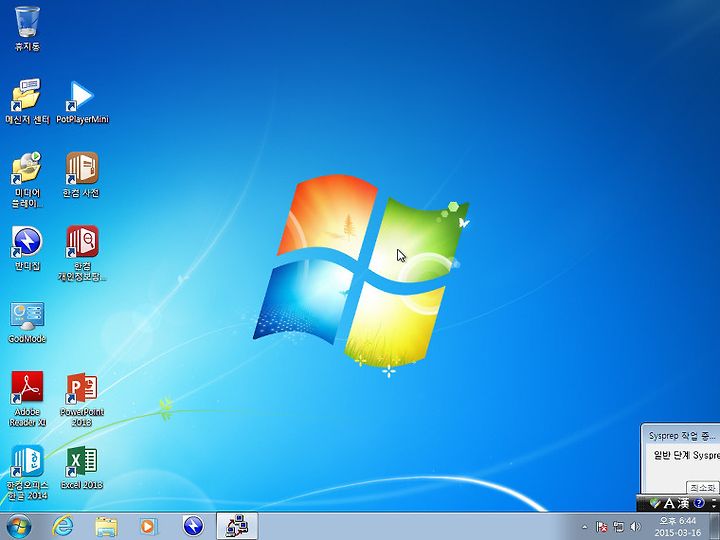Open the Action Center flag icon
The height and width of the screenshot is (540, 720).
[602, 527]
